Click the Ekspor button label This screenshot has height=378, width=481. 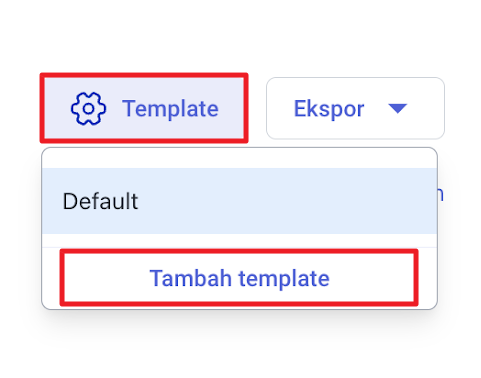pos(355,108)
